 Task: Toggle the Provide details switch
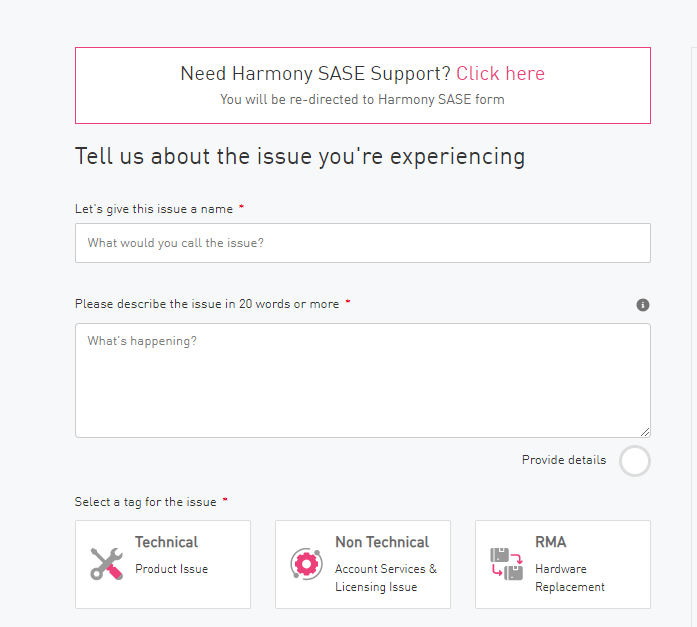pos(634,461)
